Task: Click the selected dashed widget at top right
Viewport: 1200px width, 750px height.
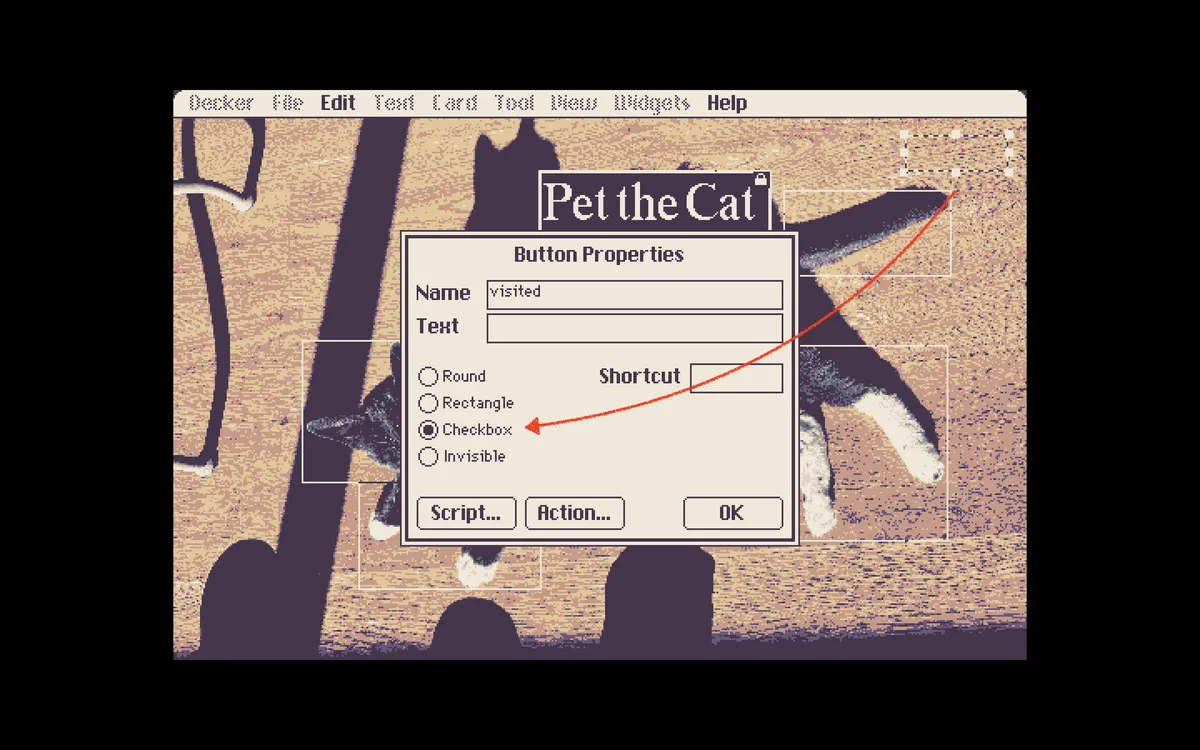Action: [x=956, y=153]
